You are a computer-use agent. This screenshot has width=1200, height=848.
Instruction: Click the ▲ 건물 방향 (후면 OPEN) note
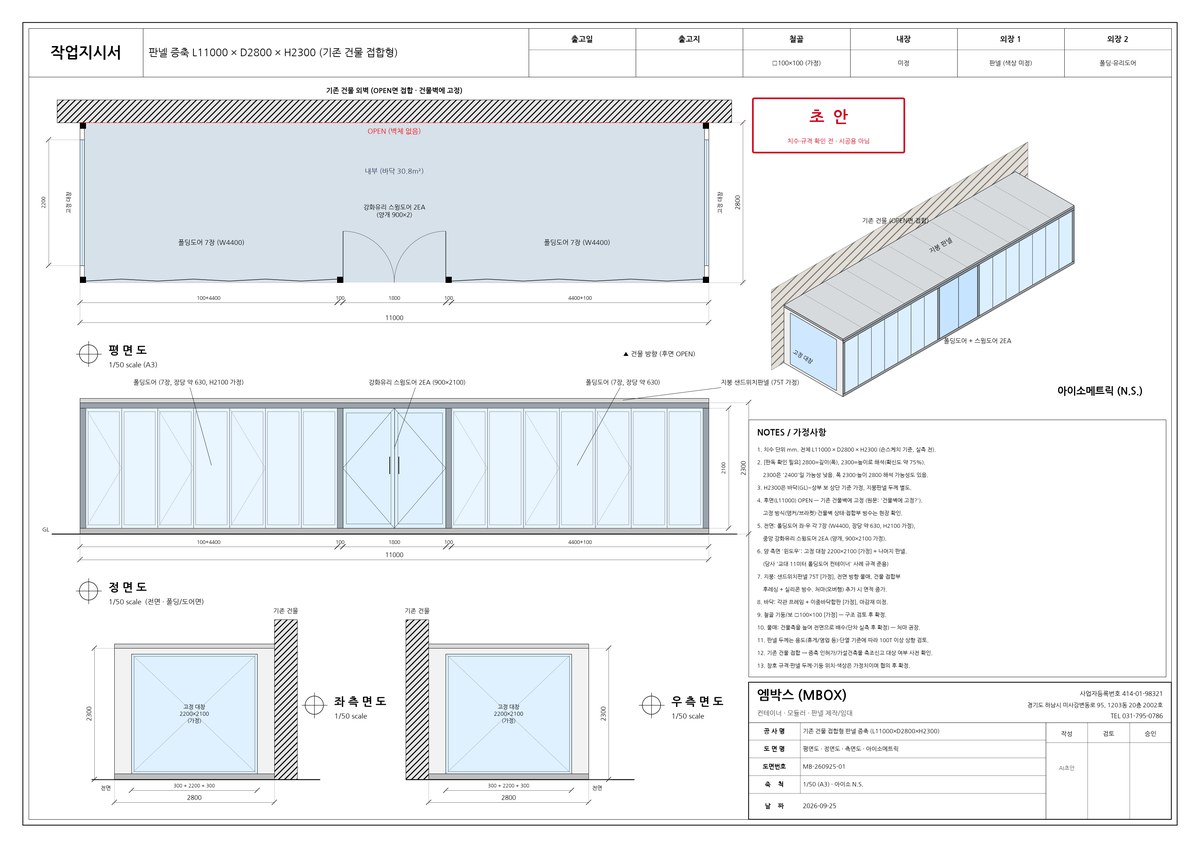(658, 354)
